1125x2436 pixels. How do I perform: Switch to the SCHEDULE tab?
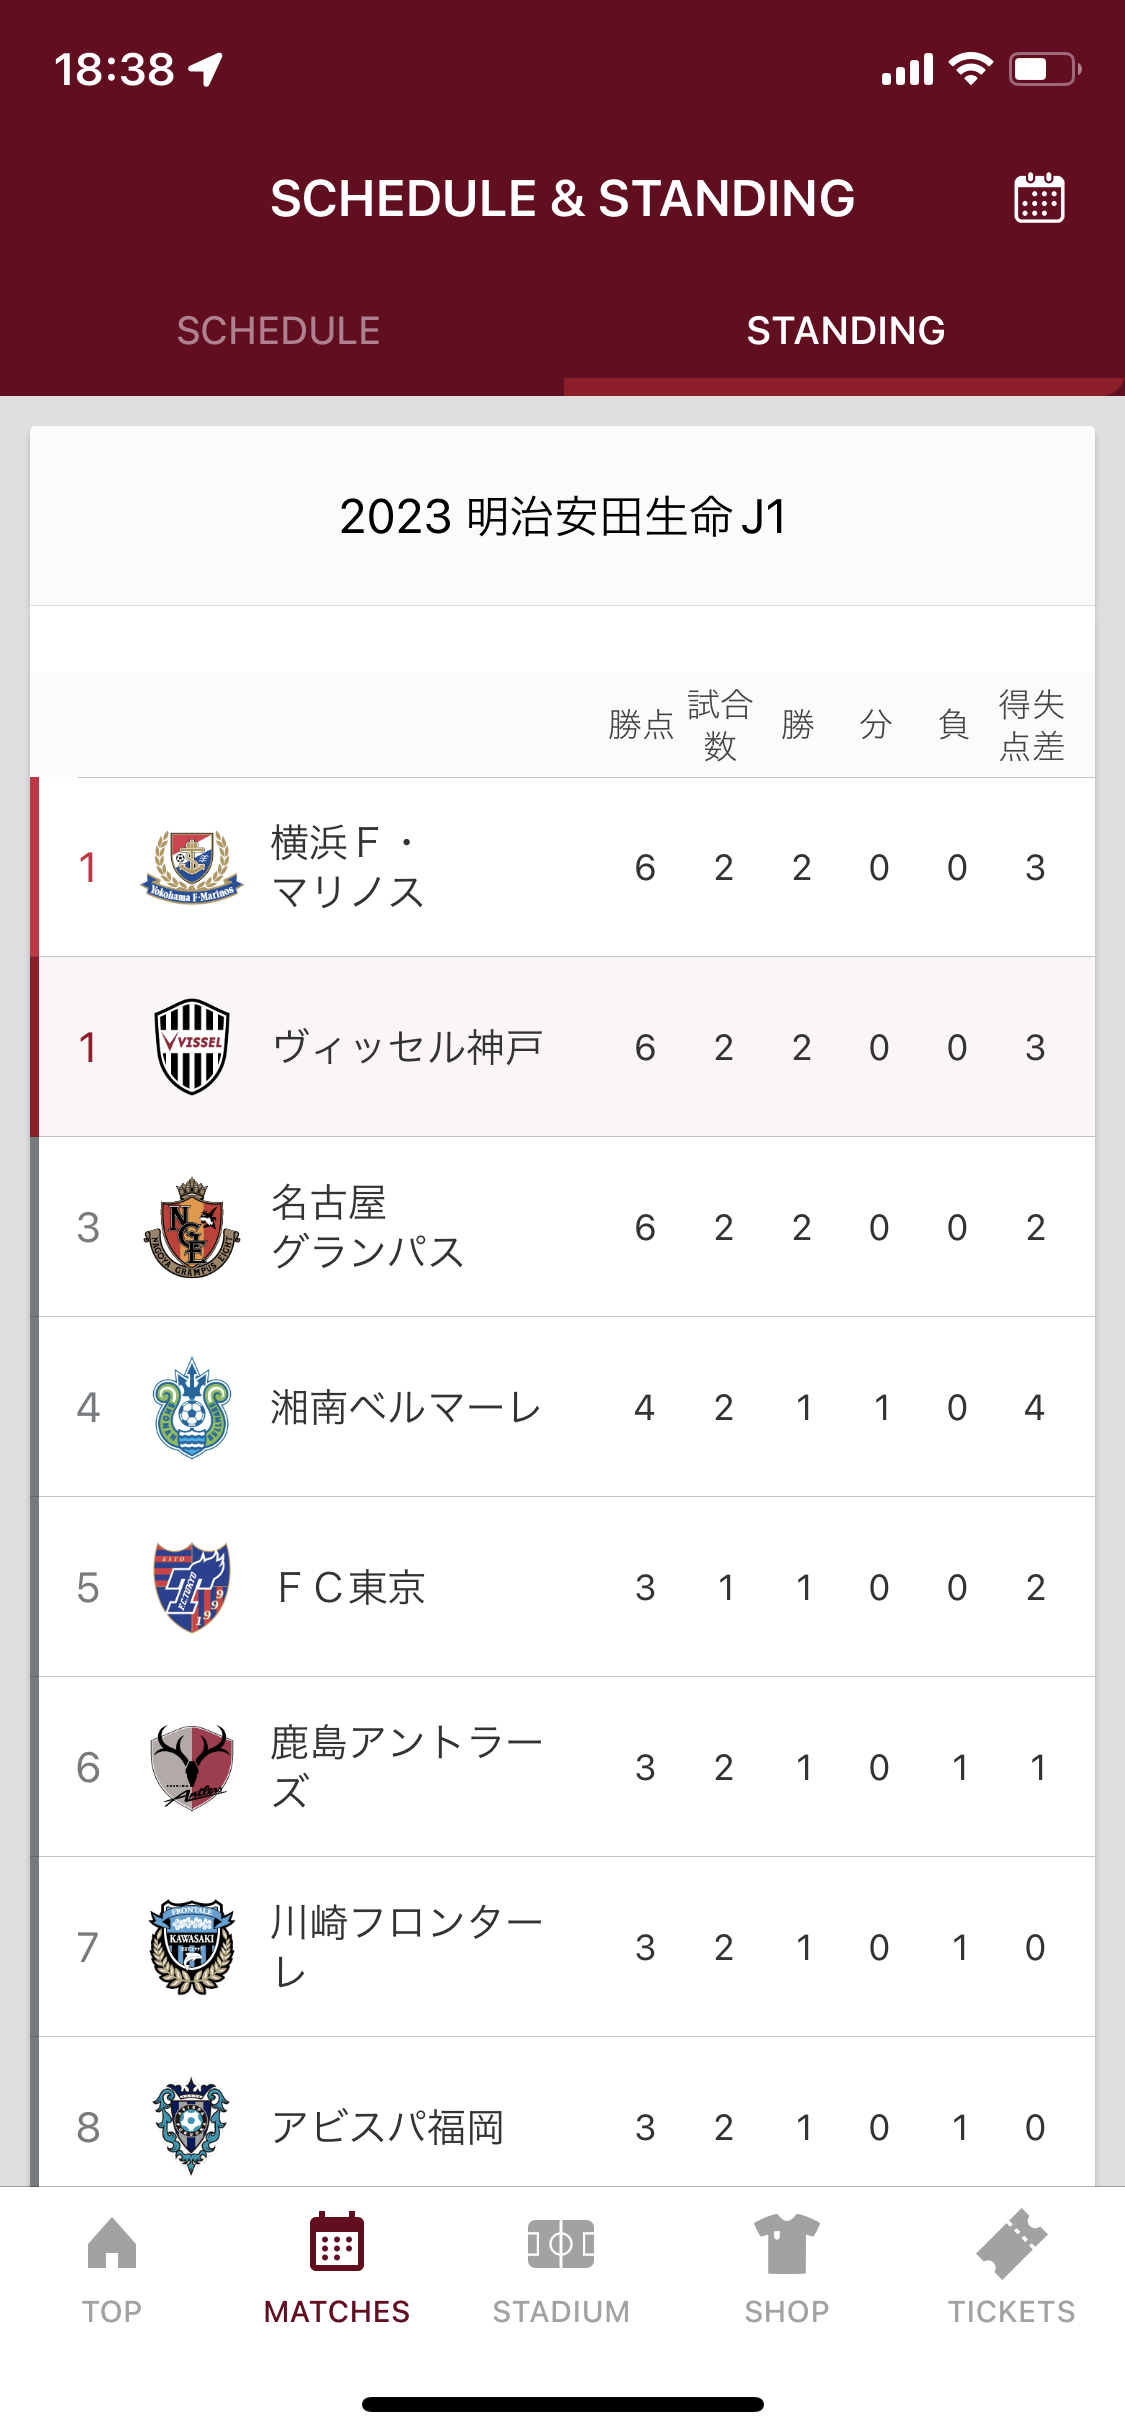coord(278,331)
